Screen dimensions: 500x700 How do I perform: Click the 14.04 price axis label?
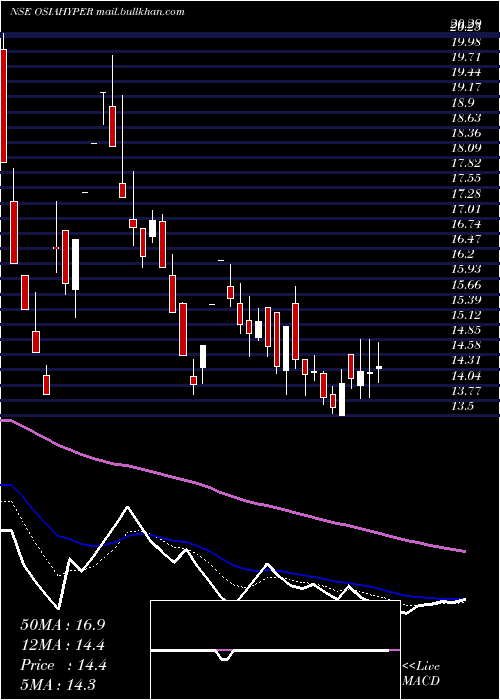(466, 375)
